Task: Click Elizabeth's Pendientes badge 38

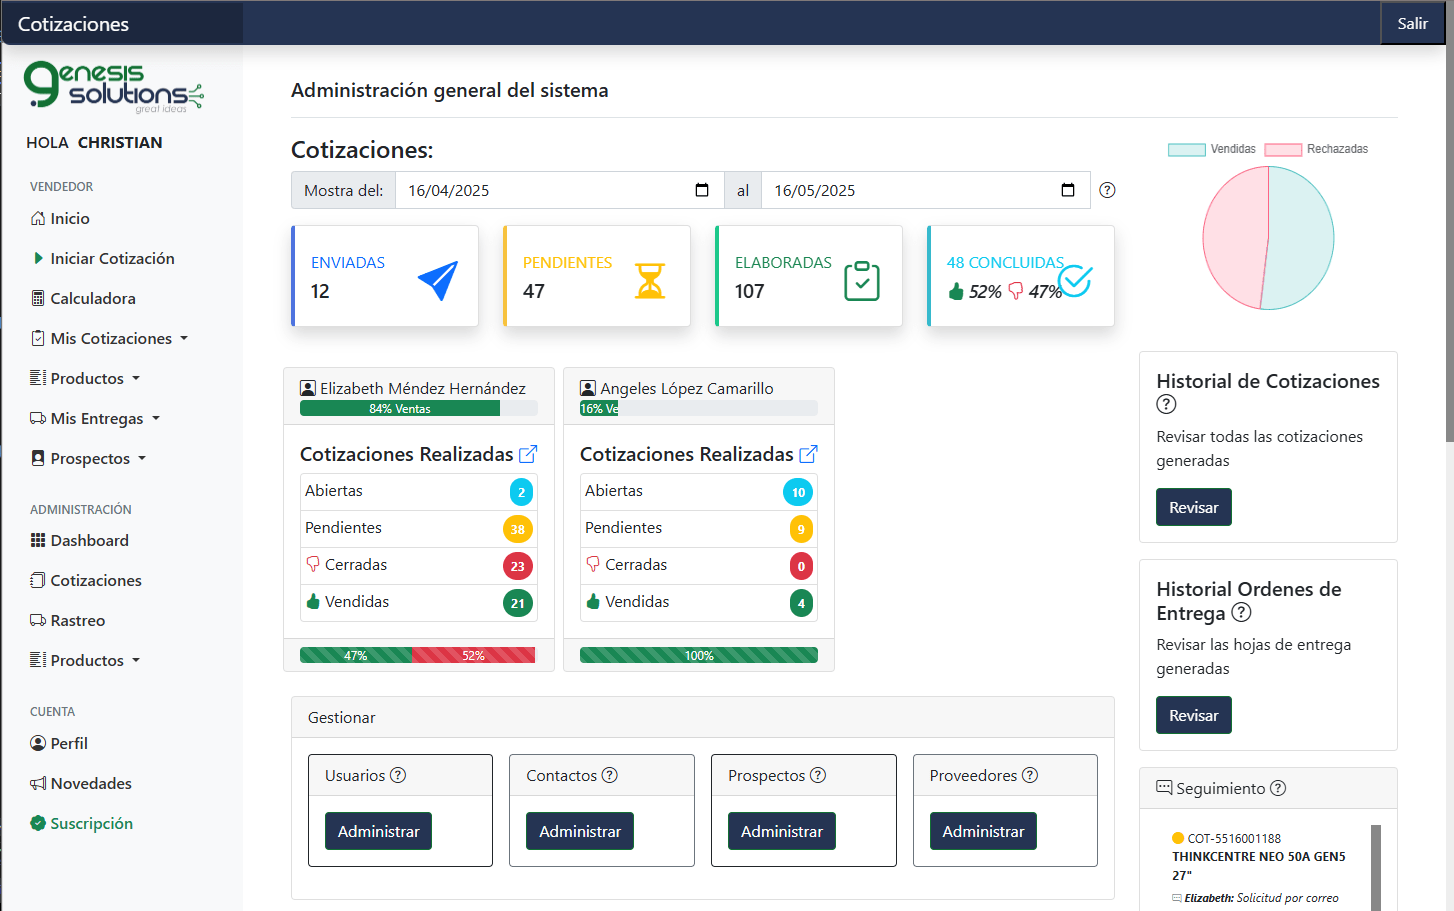Action: [x=517, y=529]
